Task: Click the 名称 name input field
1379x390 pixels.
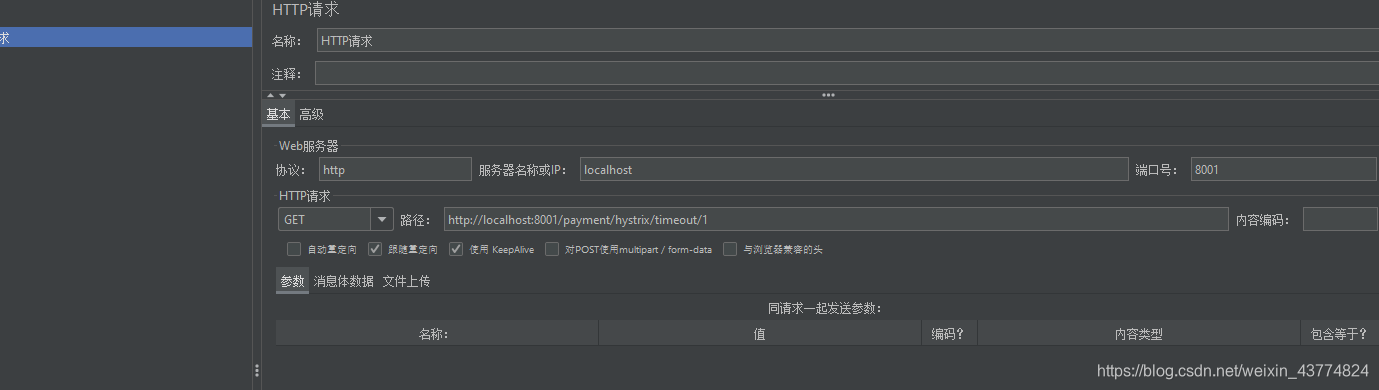Action: pos(847,41)
